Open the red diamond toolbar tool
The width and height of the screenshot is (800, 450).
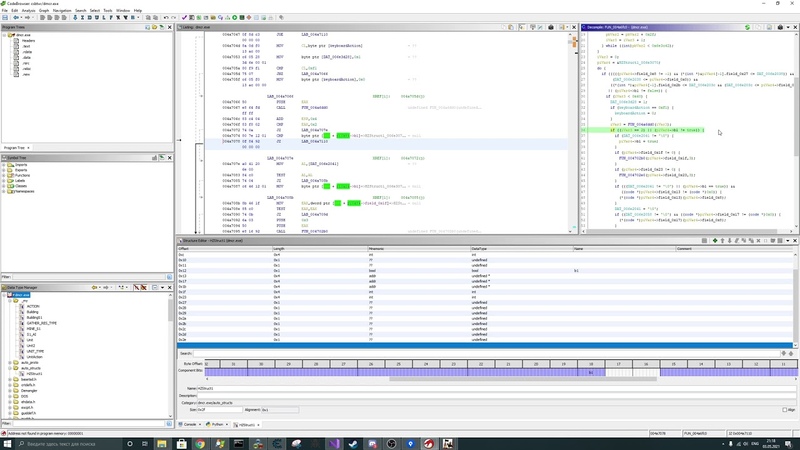(x=249, y=17)
